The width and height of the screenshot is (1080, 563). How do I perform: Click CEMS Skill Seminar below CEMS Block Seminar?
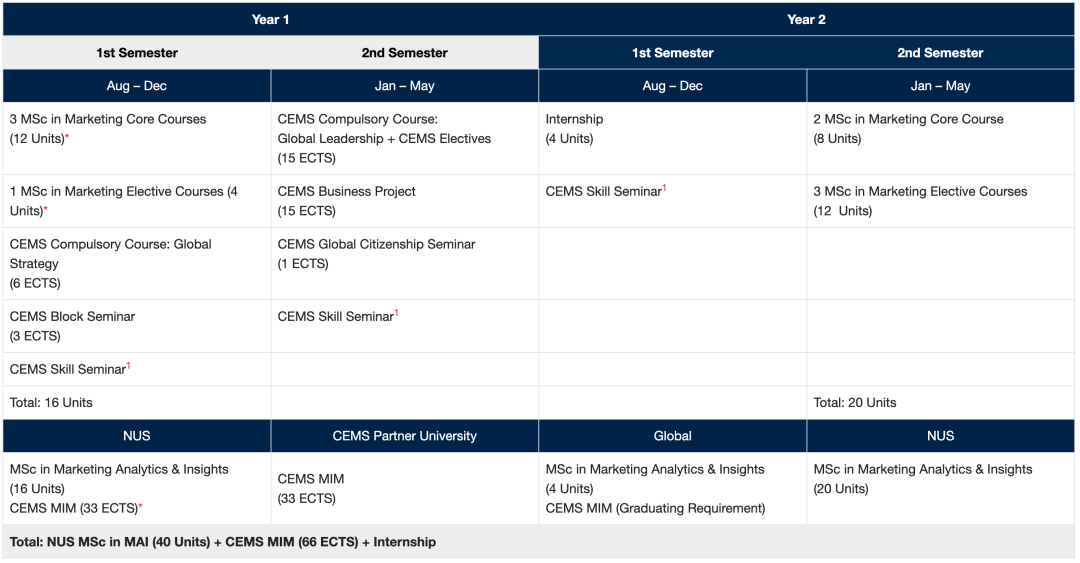tap(137, 369)
